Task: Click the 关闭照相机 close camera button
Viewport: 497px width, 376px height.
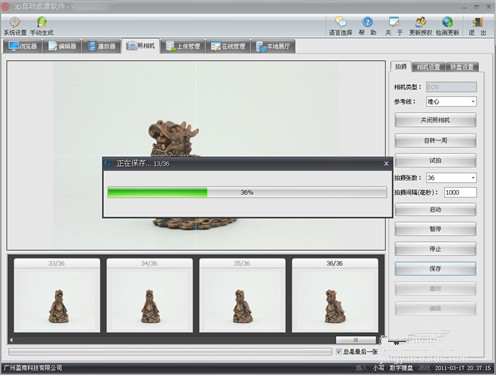Action: coord(435,120)
